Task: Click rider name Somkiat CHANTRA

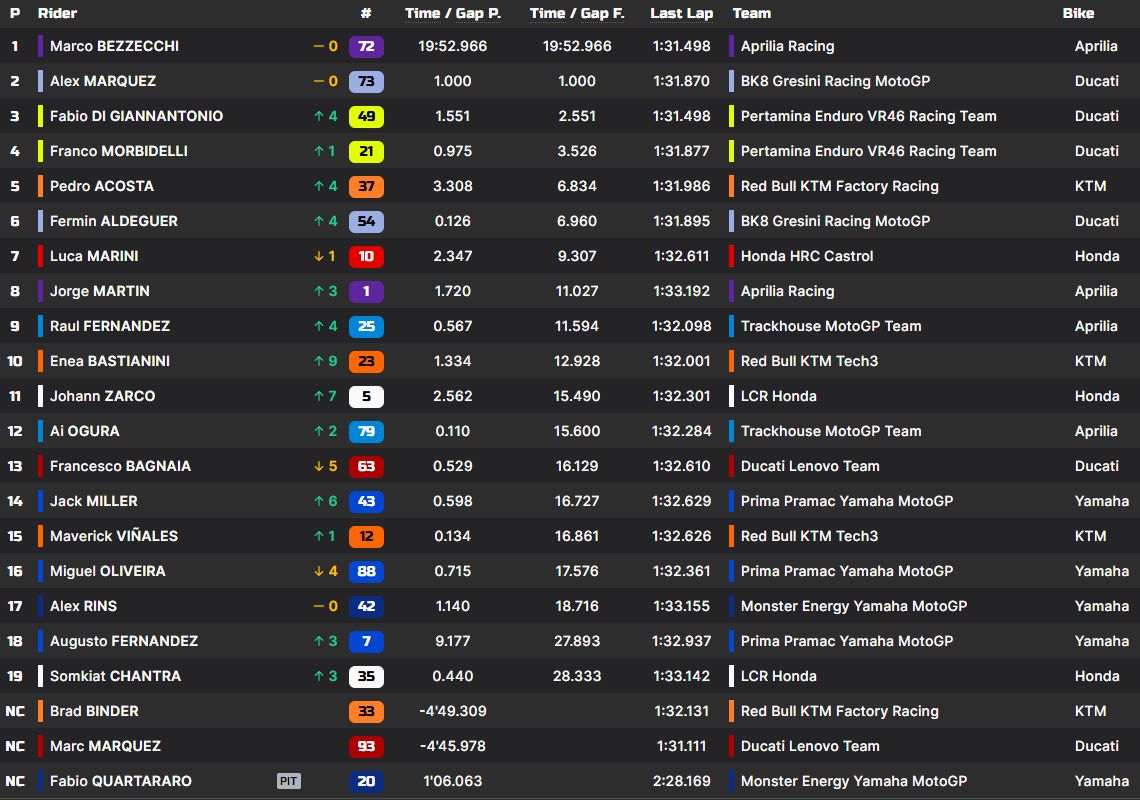Action: 115,676
